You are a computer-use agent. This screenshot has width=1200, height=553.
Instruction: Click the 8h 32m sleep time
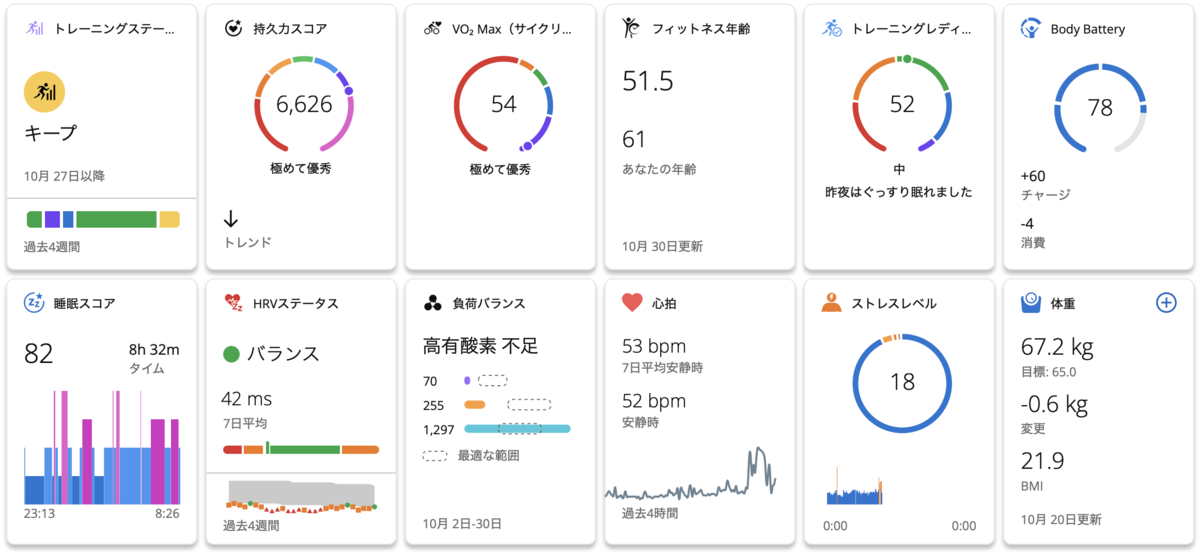point(154,349)
